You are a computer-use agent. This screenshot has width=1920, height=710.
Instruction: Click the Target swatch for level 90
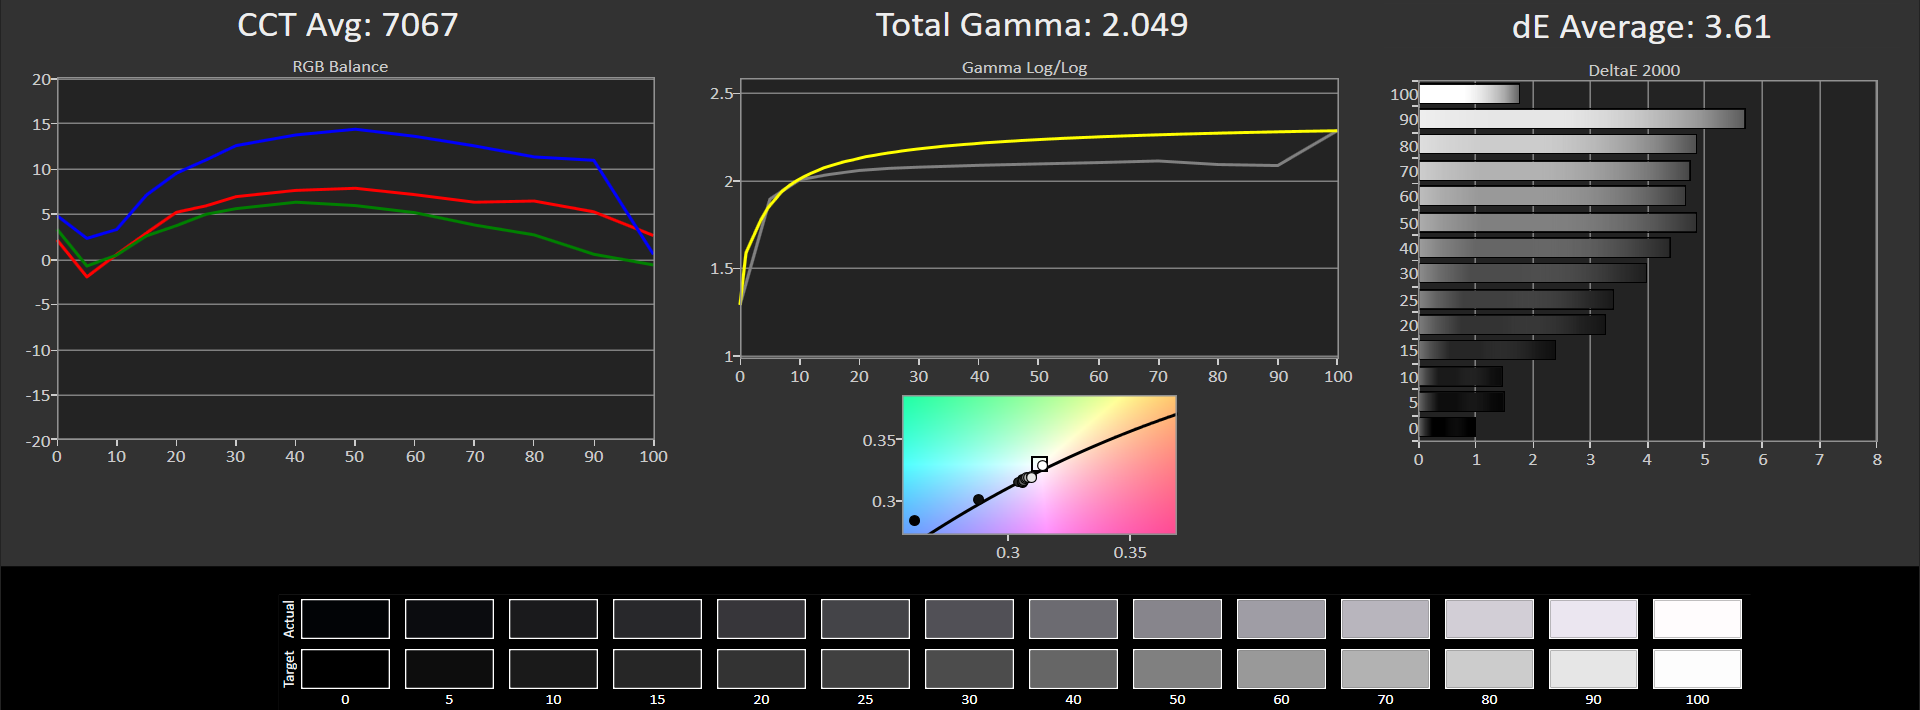[x=1593, y=669]
